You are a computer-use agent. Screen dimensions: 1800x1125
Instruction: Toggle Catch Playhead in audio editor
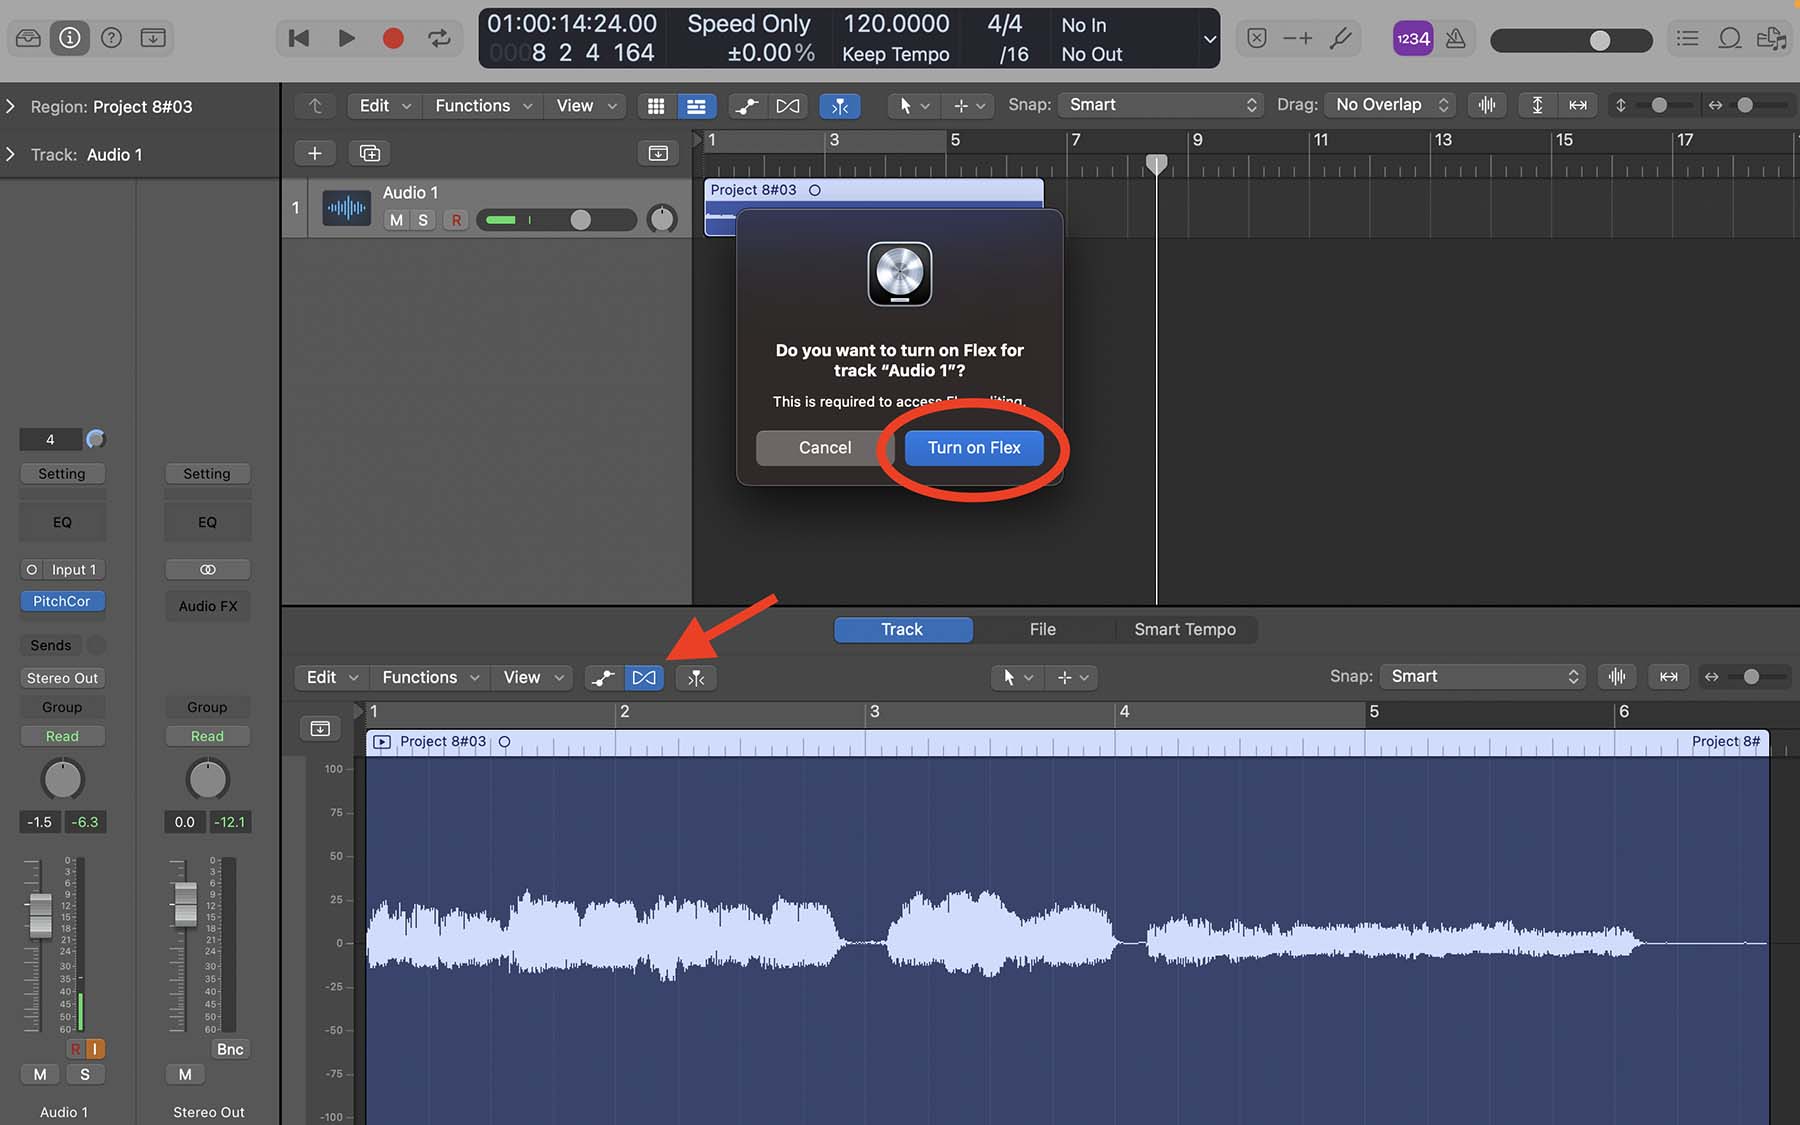coord(696,678)
